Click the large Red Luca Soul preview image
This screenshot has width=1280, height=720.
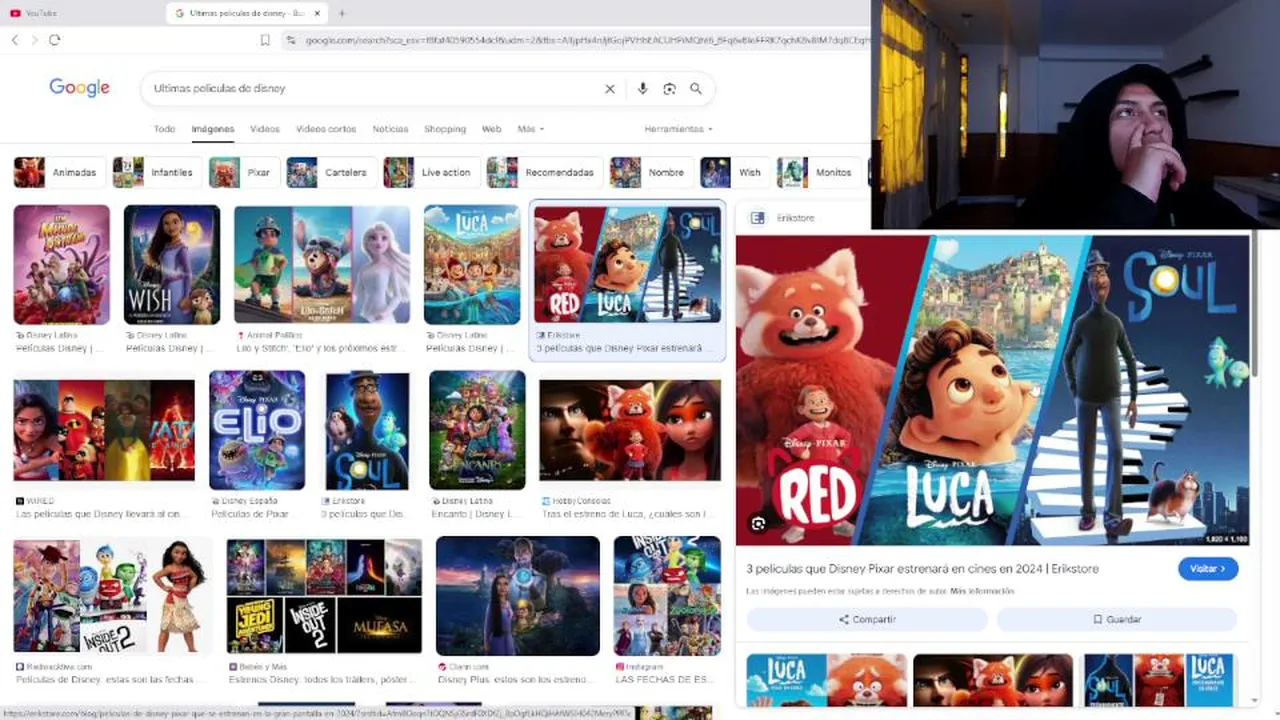click(993, 390)
